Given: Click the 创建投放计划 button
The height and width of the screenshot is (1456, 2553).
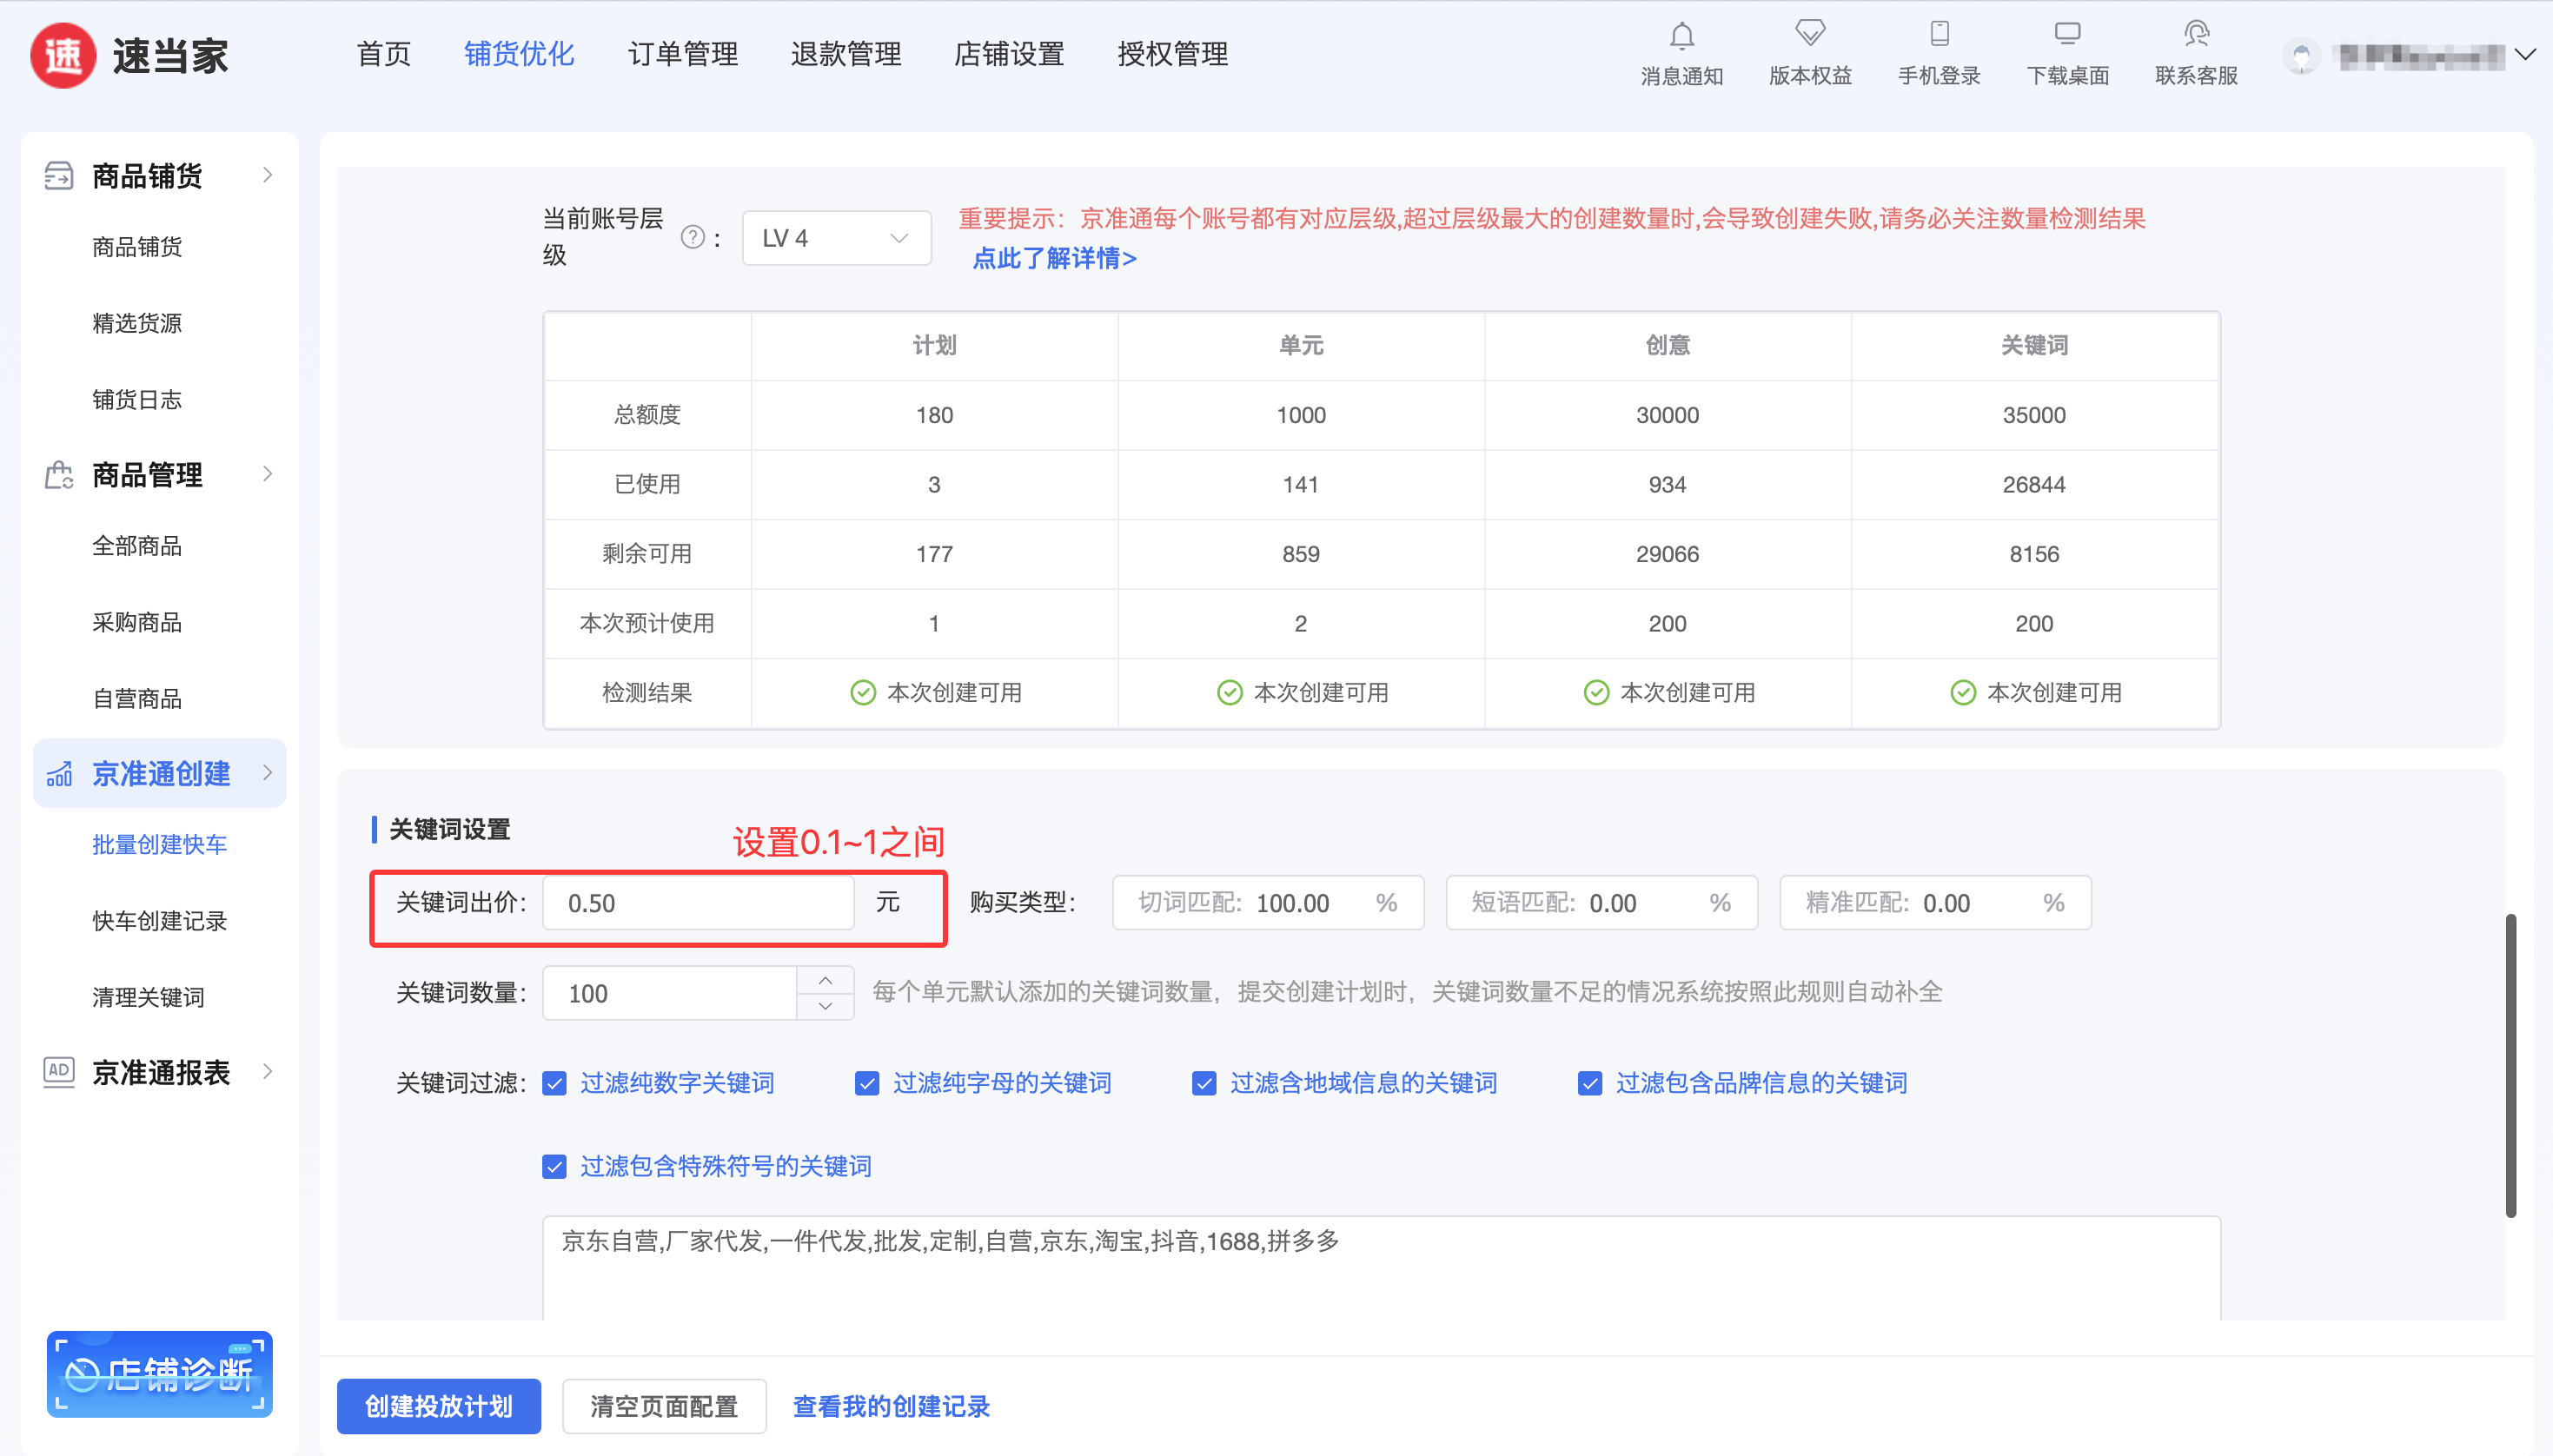Looking at the screenshot, I should coord(438,1406).
